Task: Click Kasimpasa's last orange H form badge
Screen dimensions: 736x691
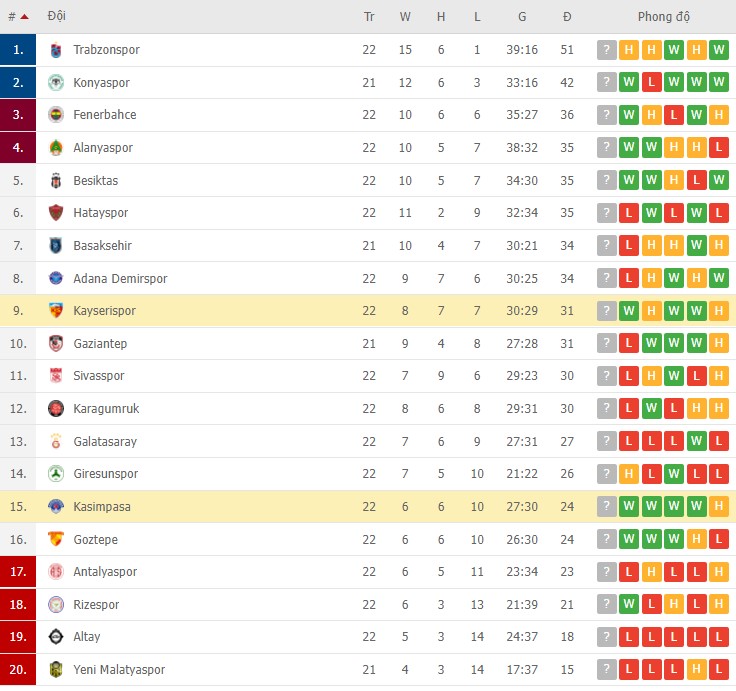Action: [x=719, y=507]
